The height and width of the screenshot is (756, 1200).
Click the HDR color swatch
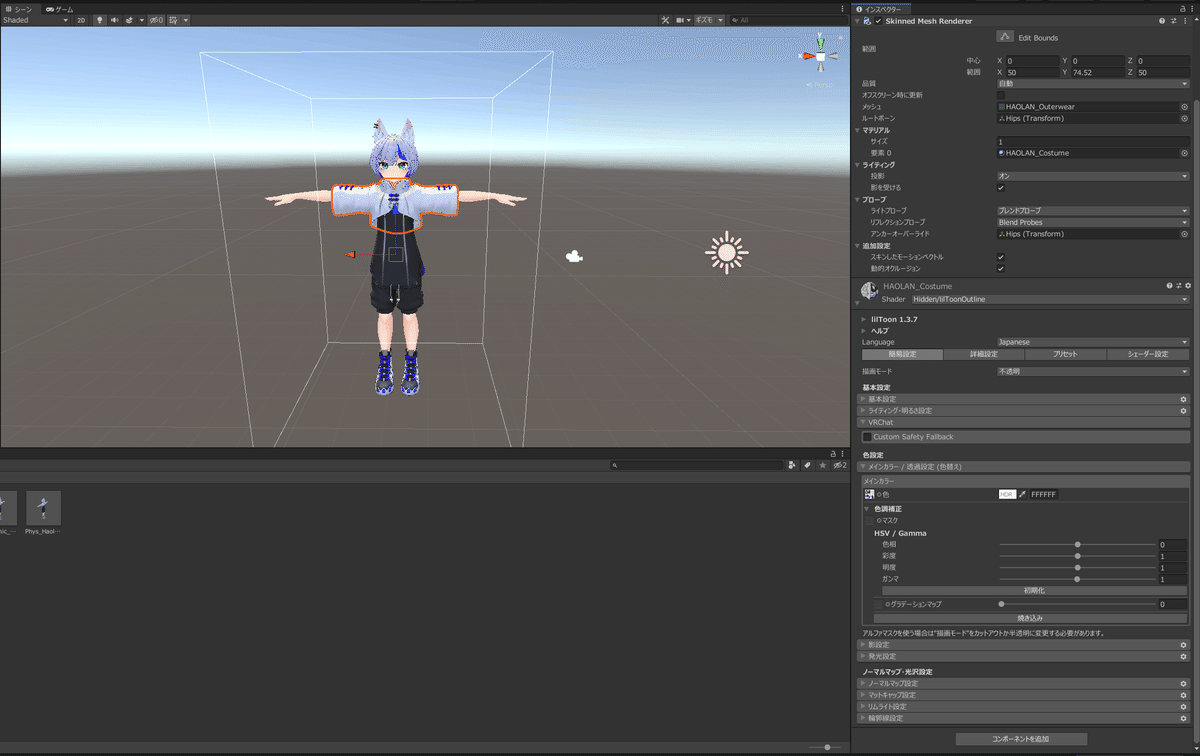1007,494
